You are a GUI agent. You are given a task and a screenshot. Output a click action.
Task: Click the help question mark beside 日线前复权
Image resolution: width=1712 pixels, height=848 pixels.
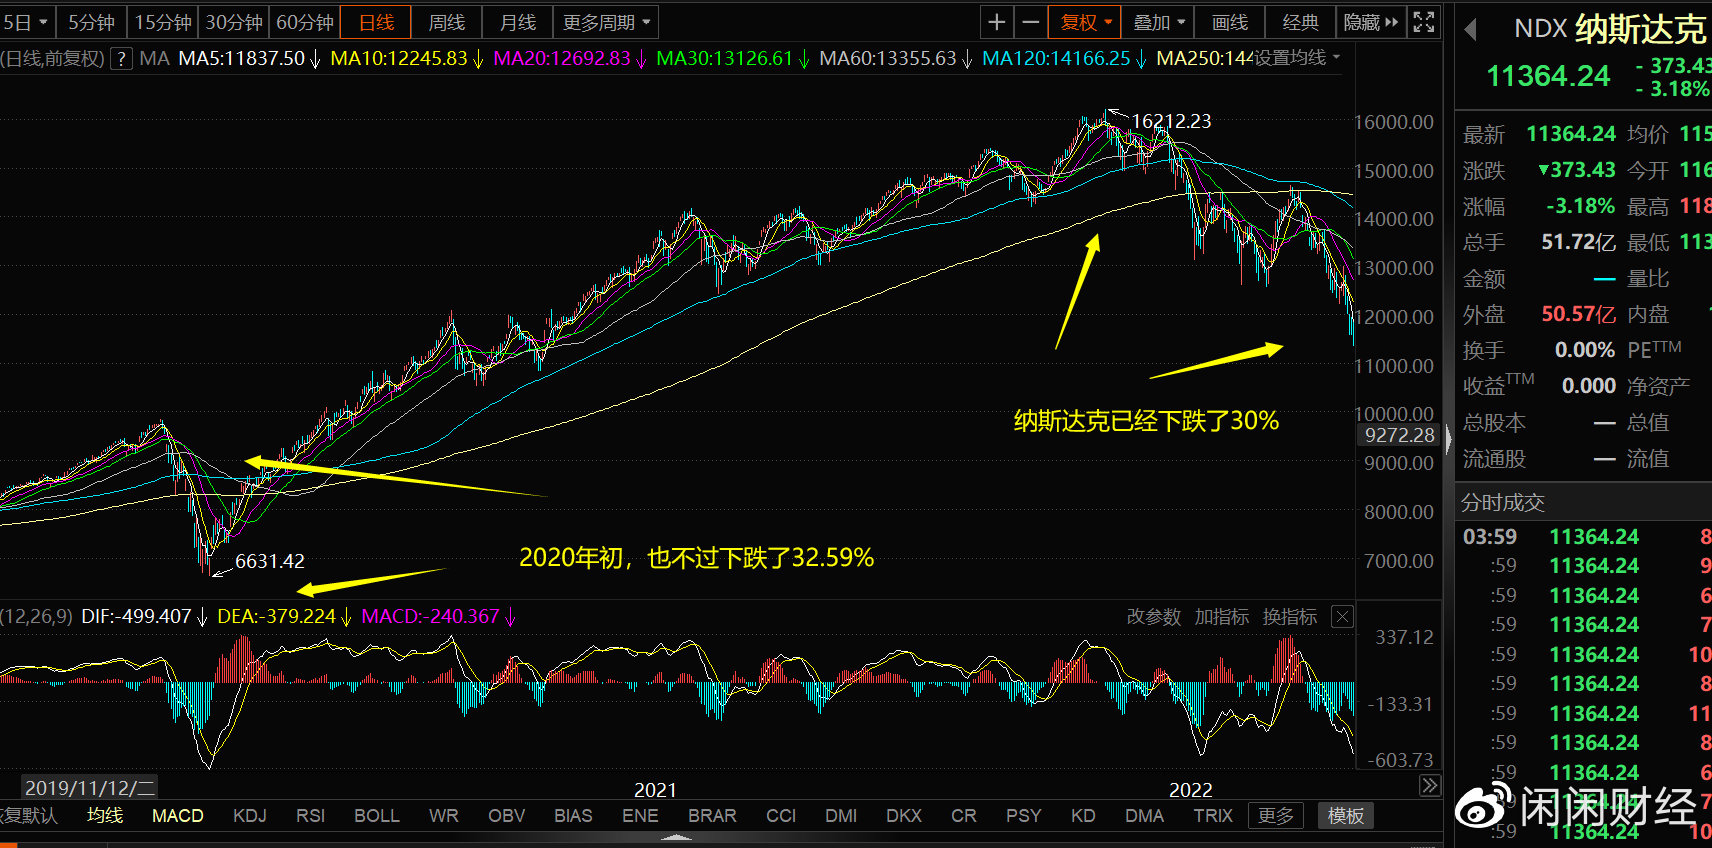[121, 59]
